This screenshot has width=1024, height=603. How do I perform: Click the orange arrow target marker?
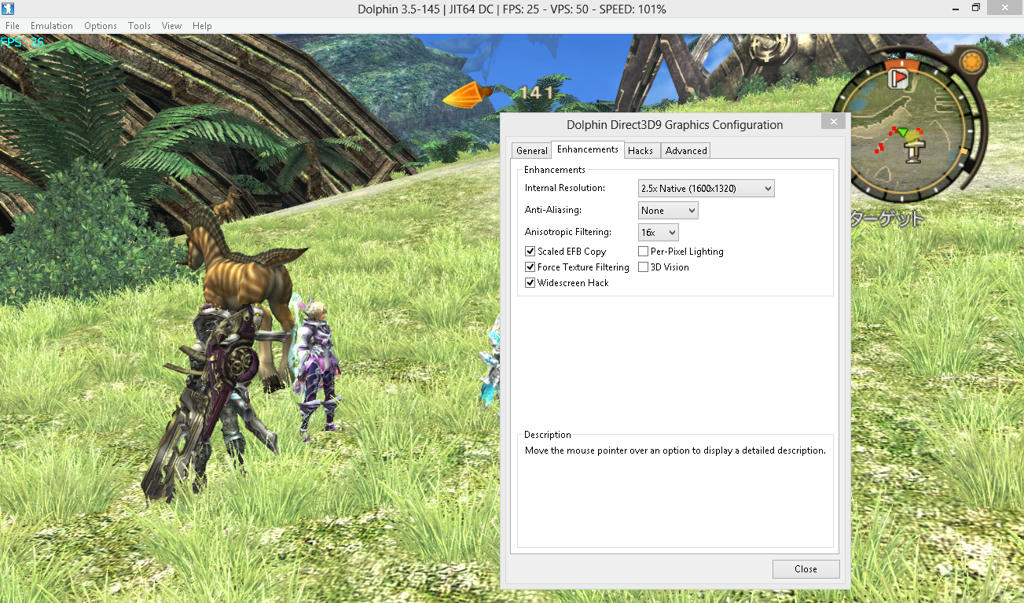click(x=468, y=96)
